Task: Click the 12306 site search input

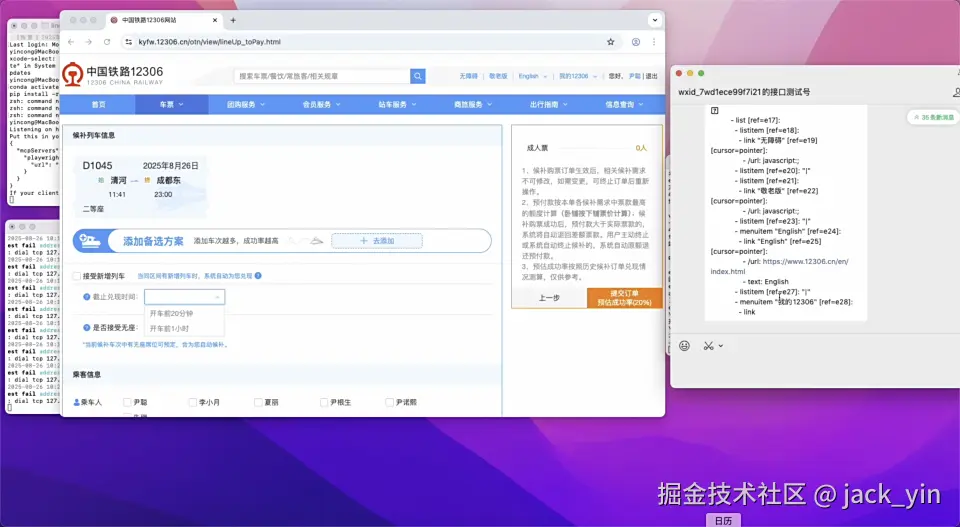Action: 322,76
